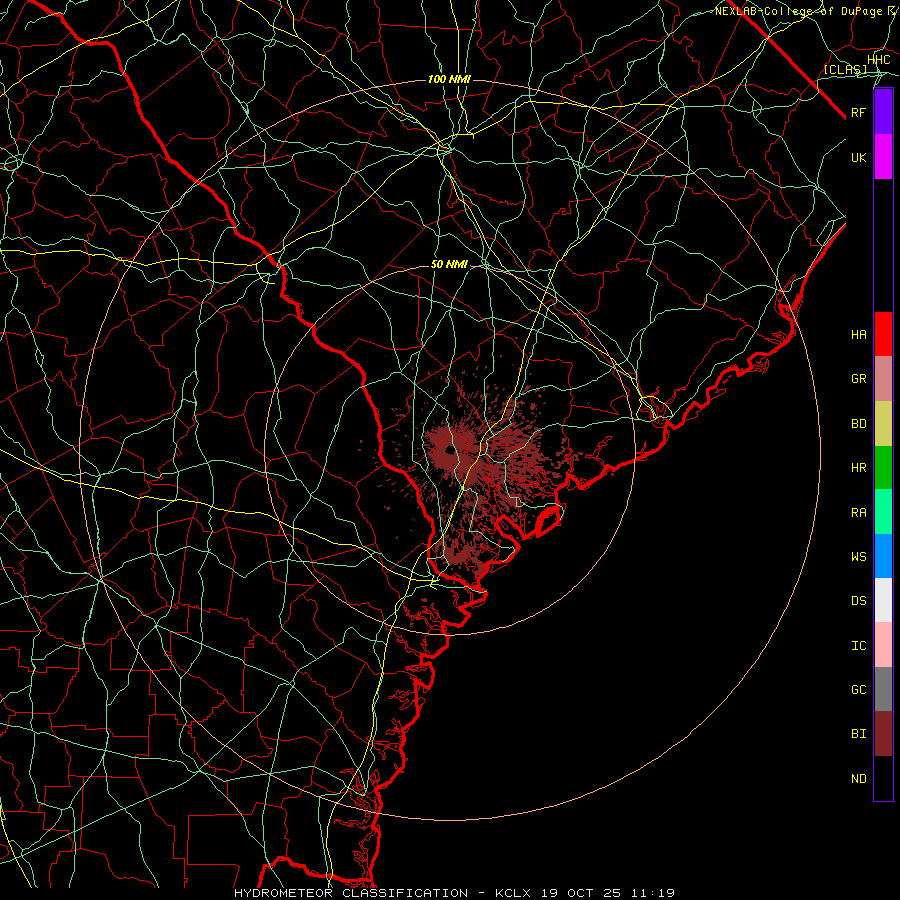Viewport: 900px width, 900px height.
Task: Click the BD legend label
Action: (858, 424)
